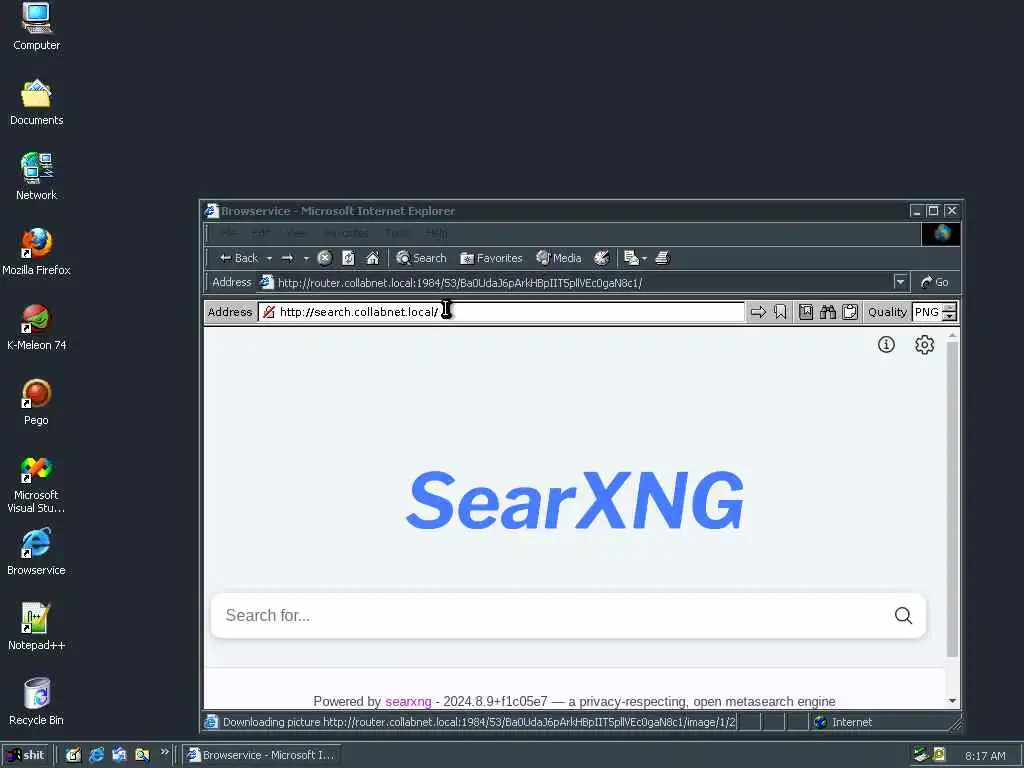The image size is (1024, 768).
Task: Expand the IE address bar dropdown
Action: (x=901, y=282)
